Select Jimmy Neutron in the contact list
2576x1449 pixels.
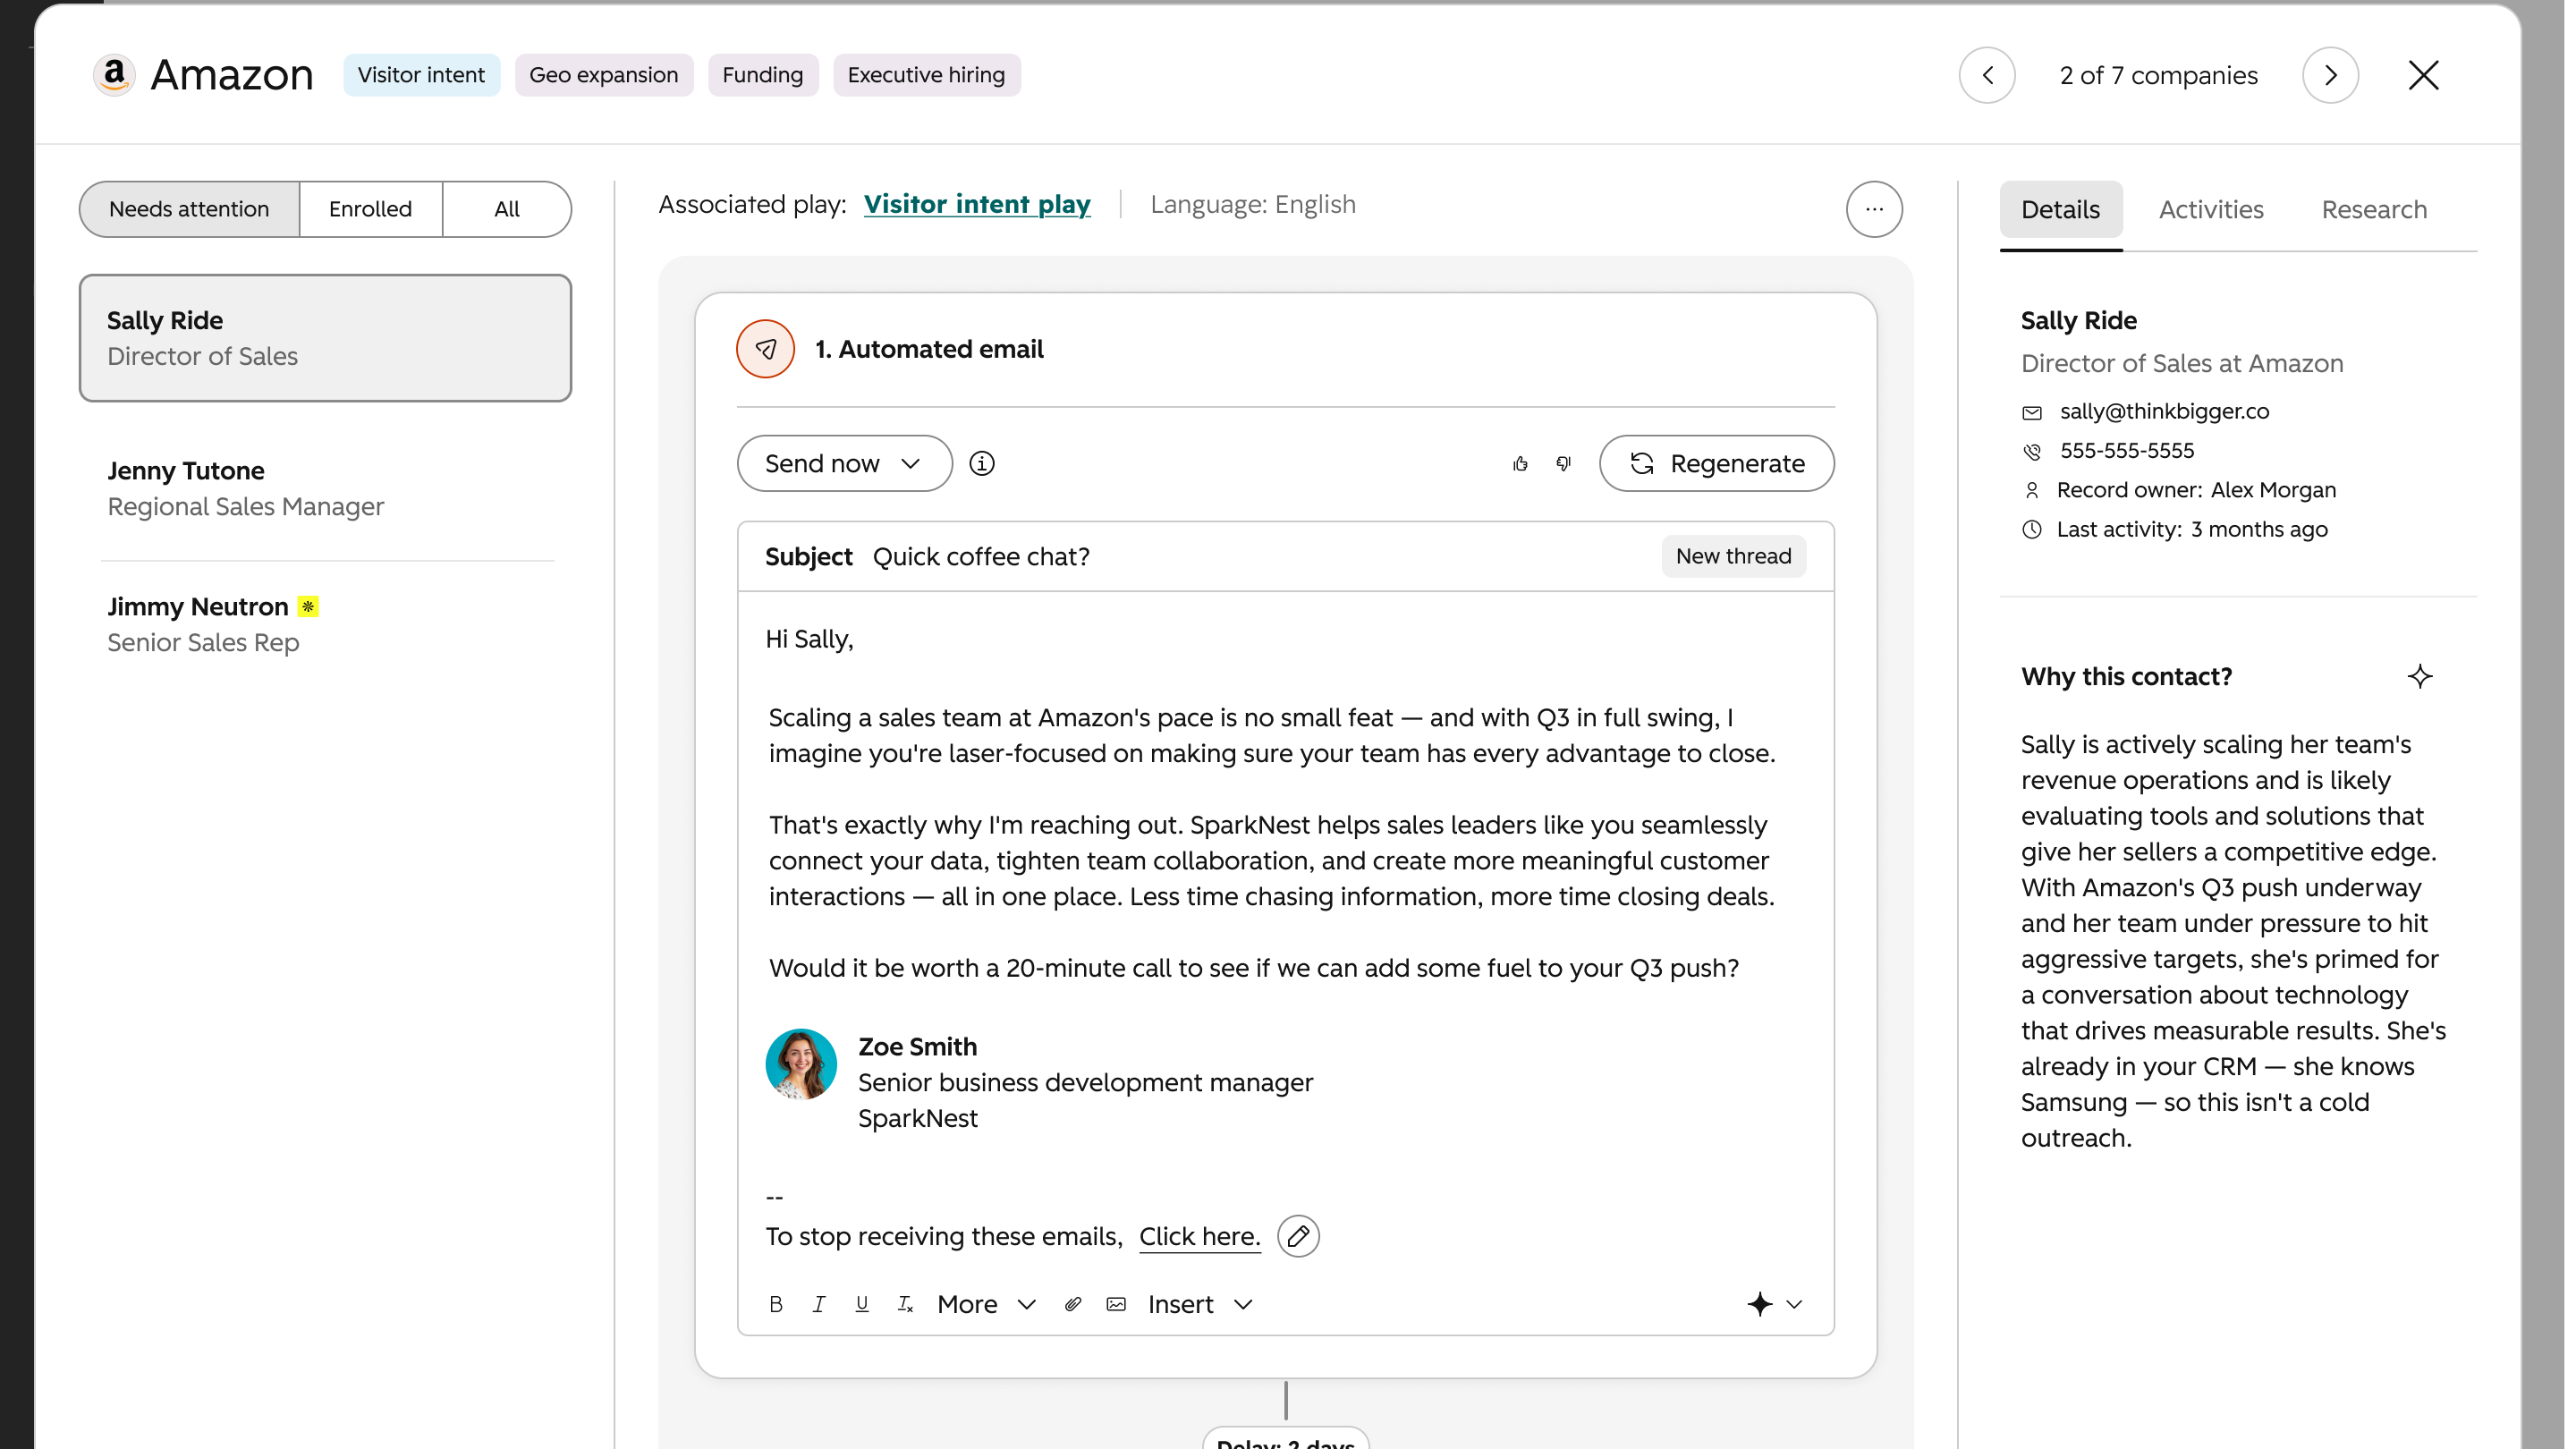[x=325, y=625]
